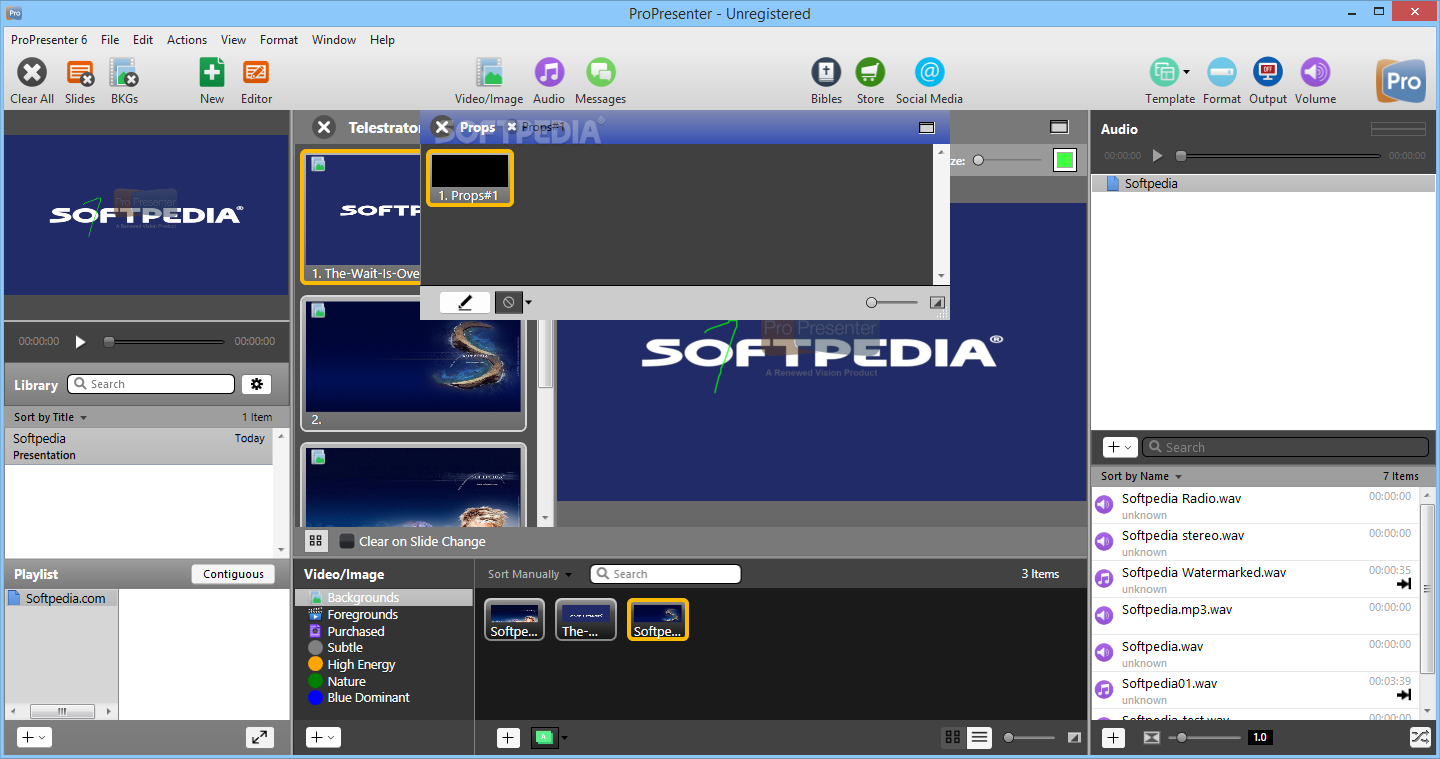The image size is (1440, 759).
Task: Play the preview video
Action: tap(81, 341)
